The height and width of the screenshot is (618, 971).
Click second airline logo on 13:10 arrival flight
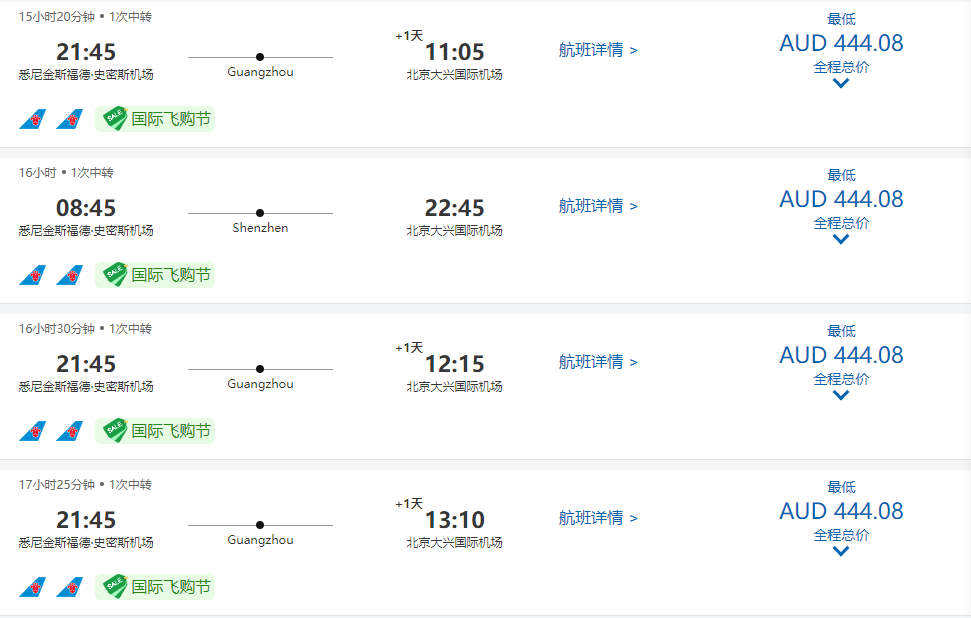coord(69,587)
